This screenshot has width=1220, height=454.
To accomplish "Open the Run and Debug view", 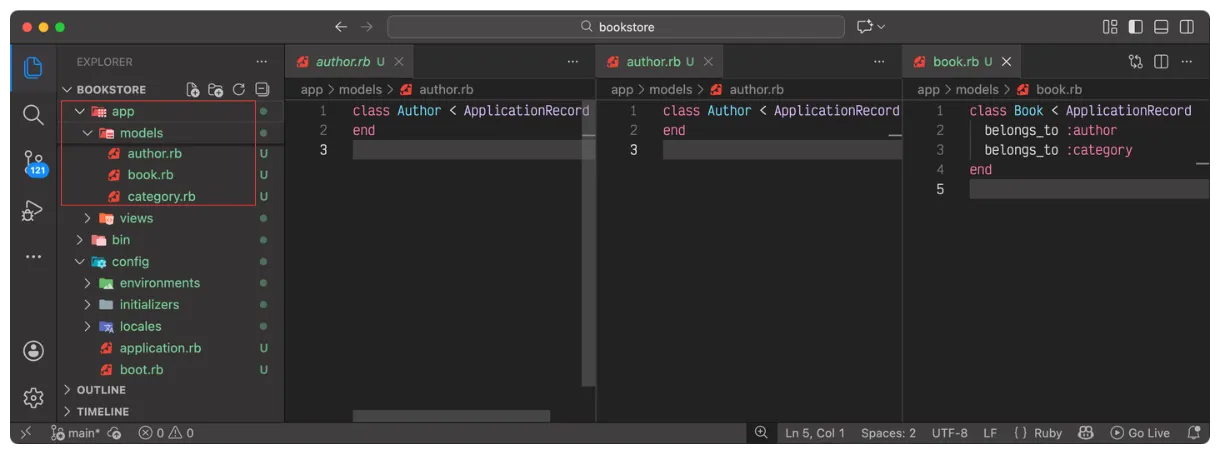I will 33,210.
